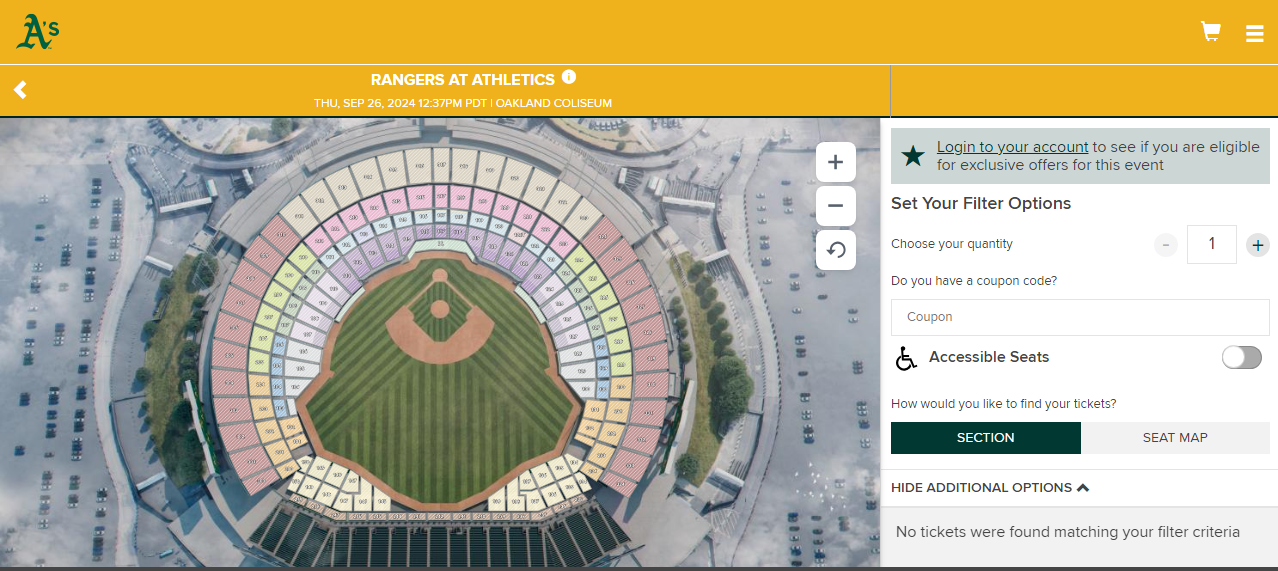Click the wheelchair accessibility icon
1278x571 pixels.
click(x=906, y=358)
